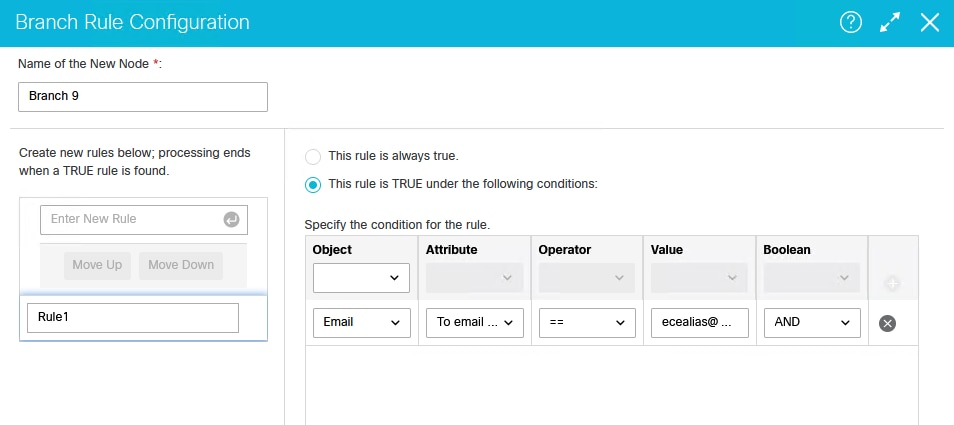954x425 pixels.
Task: Remove the Email condition row with X icon
Action: click(x=887, y=323)
